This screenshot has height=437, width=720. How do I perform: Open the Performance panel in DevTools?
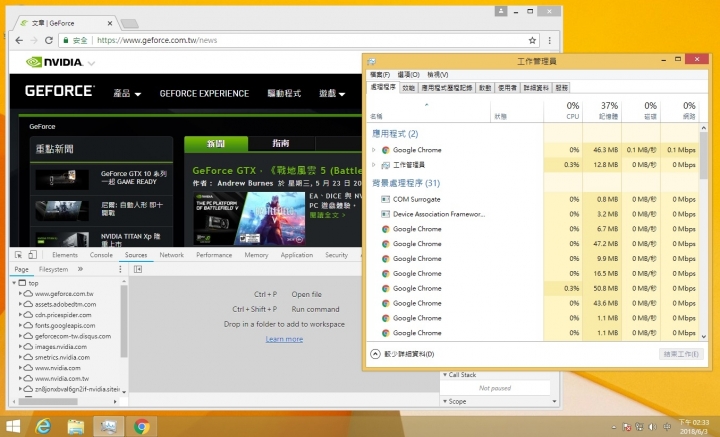pyautogui.click(x=214, y=255)
